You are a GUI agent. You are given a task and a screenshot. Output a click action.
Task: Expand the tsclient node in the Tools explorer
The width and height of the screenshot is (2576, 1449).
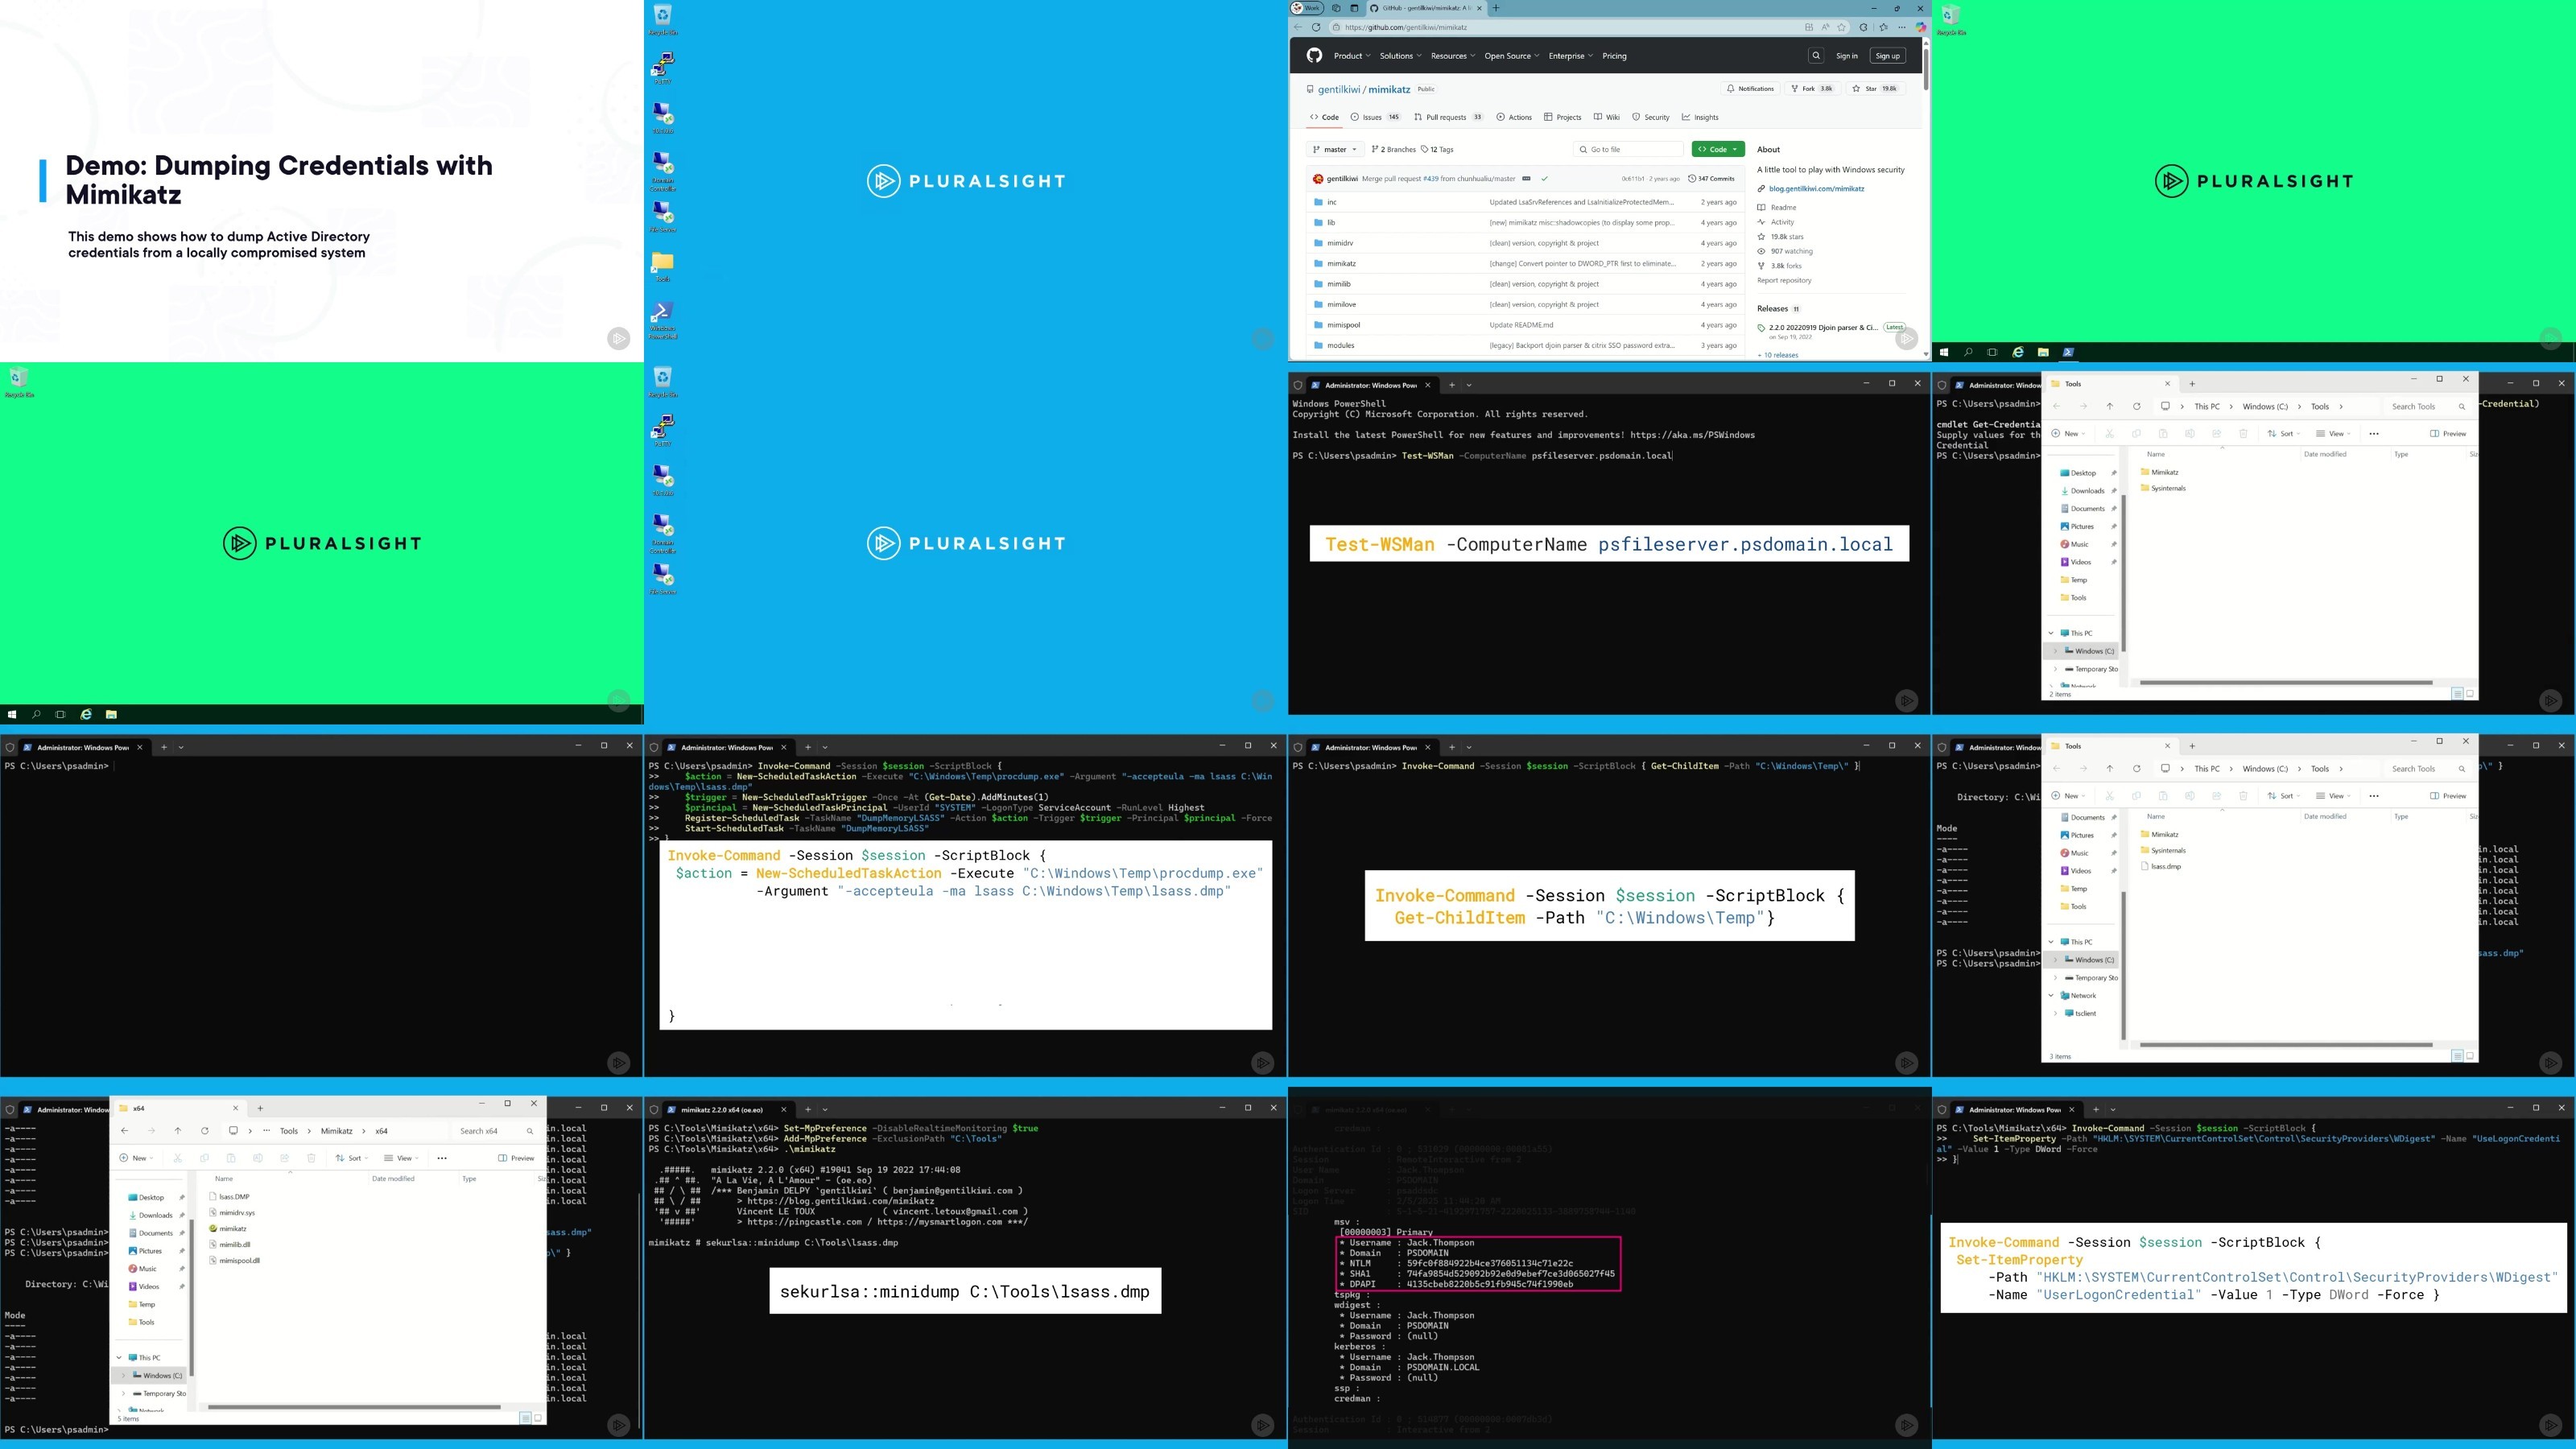[2056, 1014]
